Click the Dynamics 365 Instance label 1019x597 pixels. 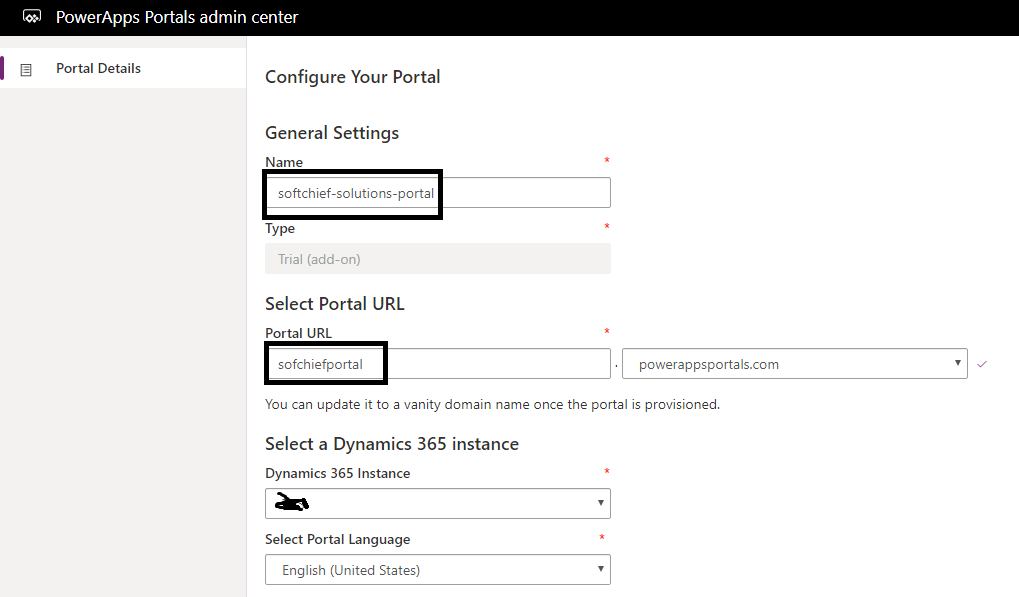tap(337, 473)
